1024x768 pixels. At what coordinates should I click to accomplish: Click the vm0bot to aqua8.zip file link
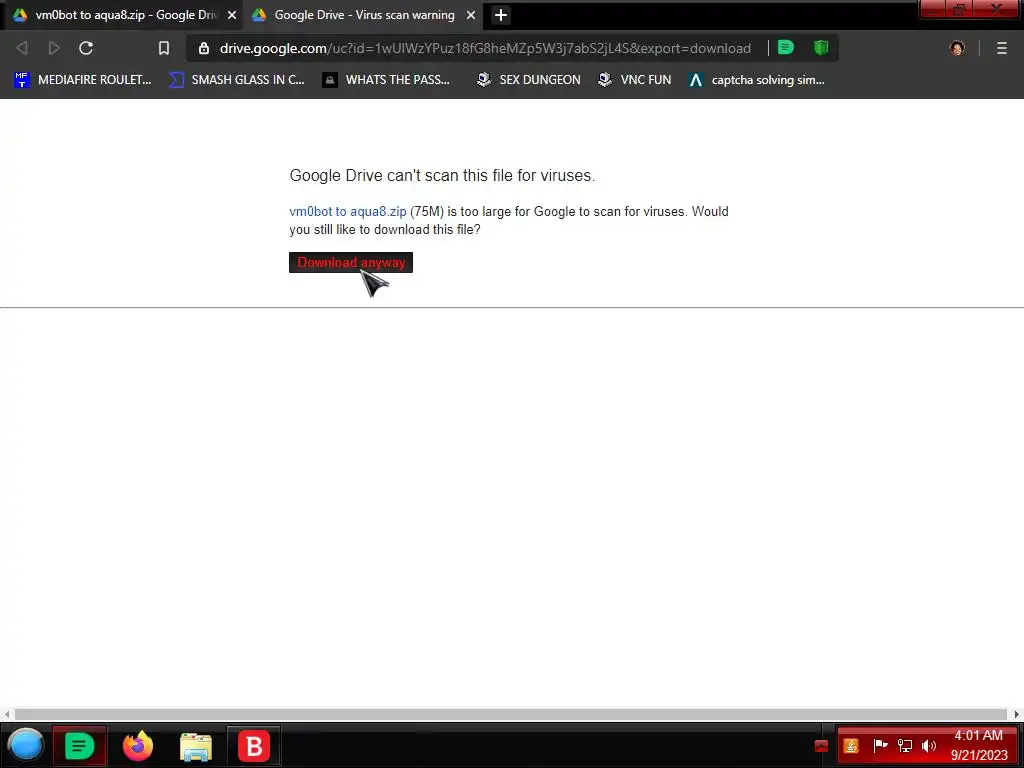[347, 212]
